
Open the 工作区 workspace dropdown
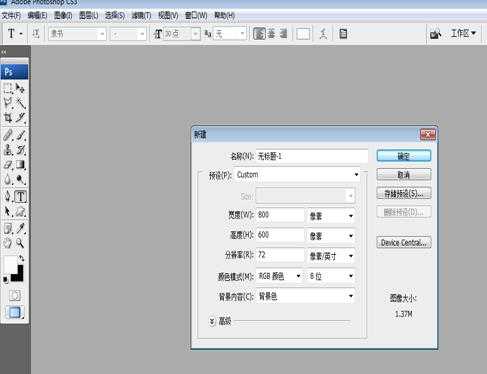point(463,33)
